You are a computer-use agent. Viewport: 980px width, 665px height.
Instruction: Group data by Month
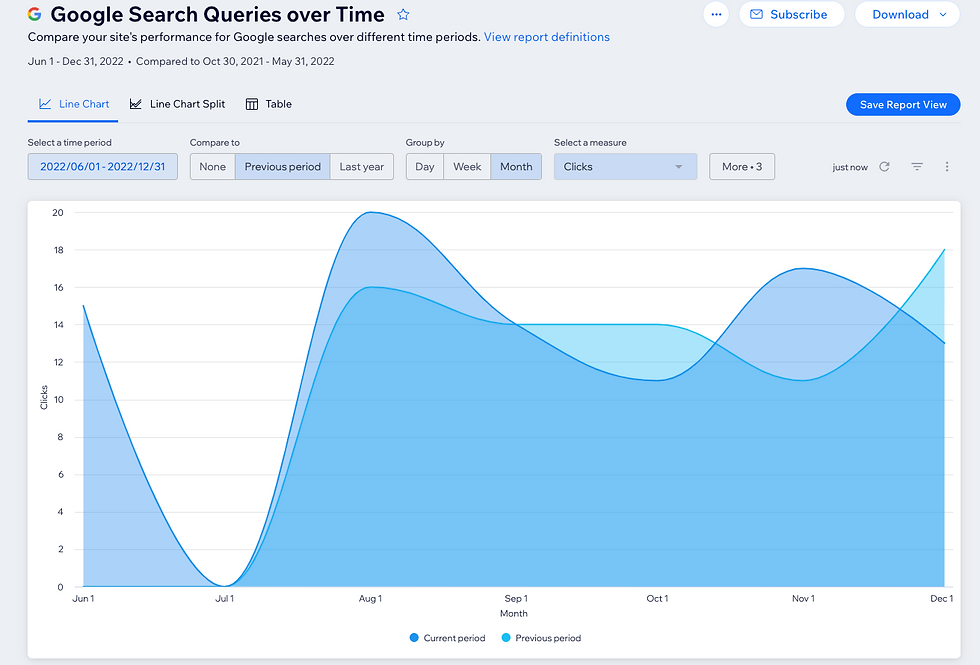coord(516,167)
